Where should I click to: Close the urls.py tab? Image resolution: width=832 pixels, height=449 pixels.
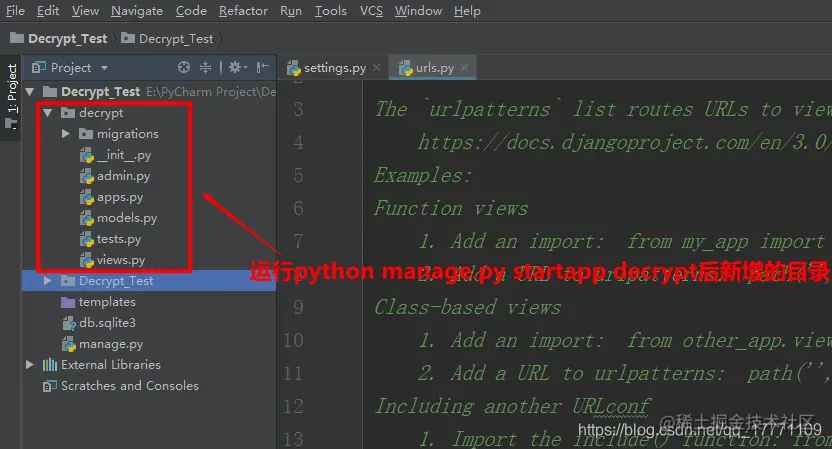click(x=464, y=68)
